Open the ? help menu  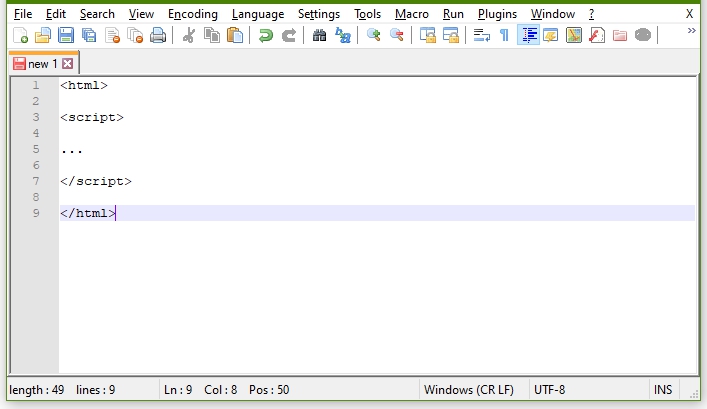point(592,14)
